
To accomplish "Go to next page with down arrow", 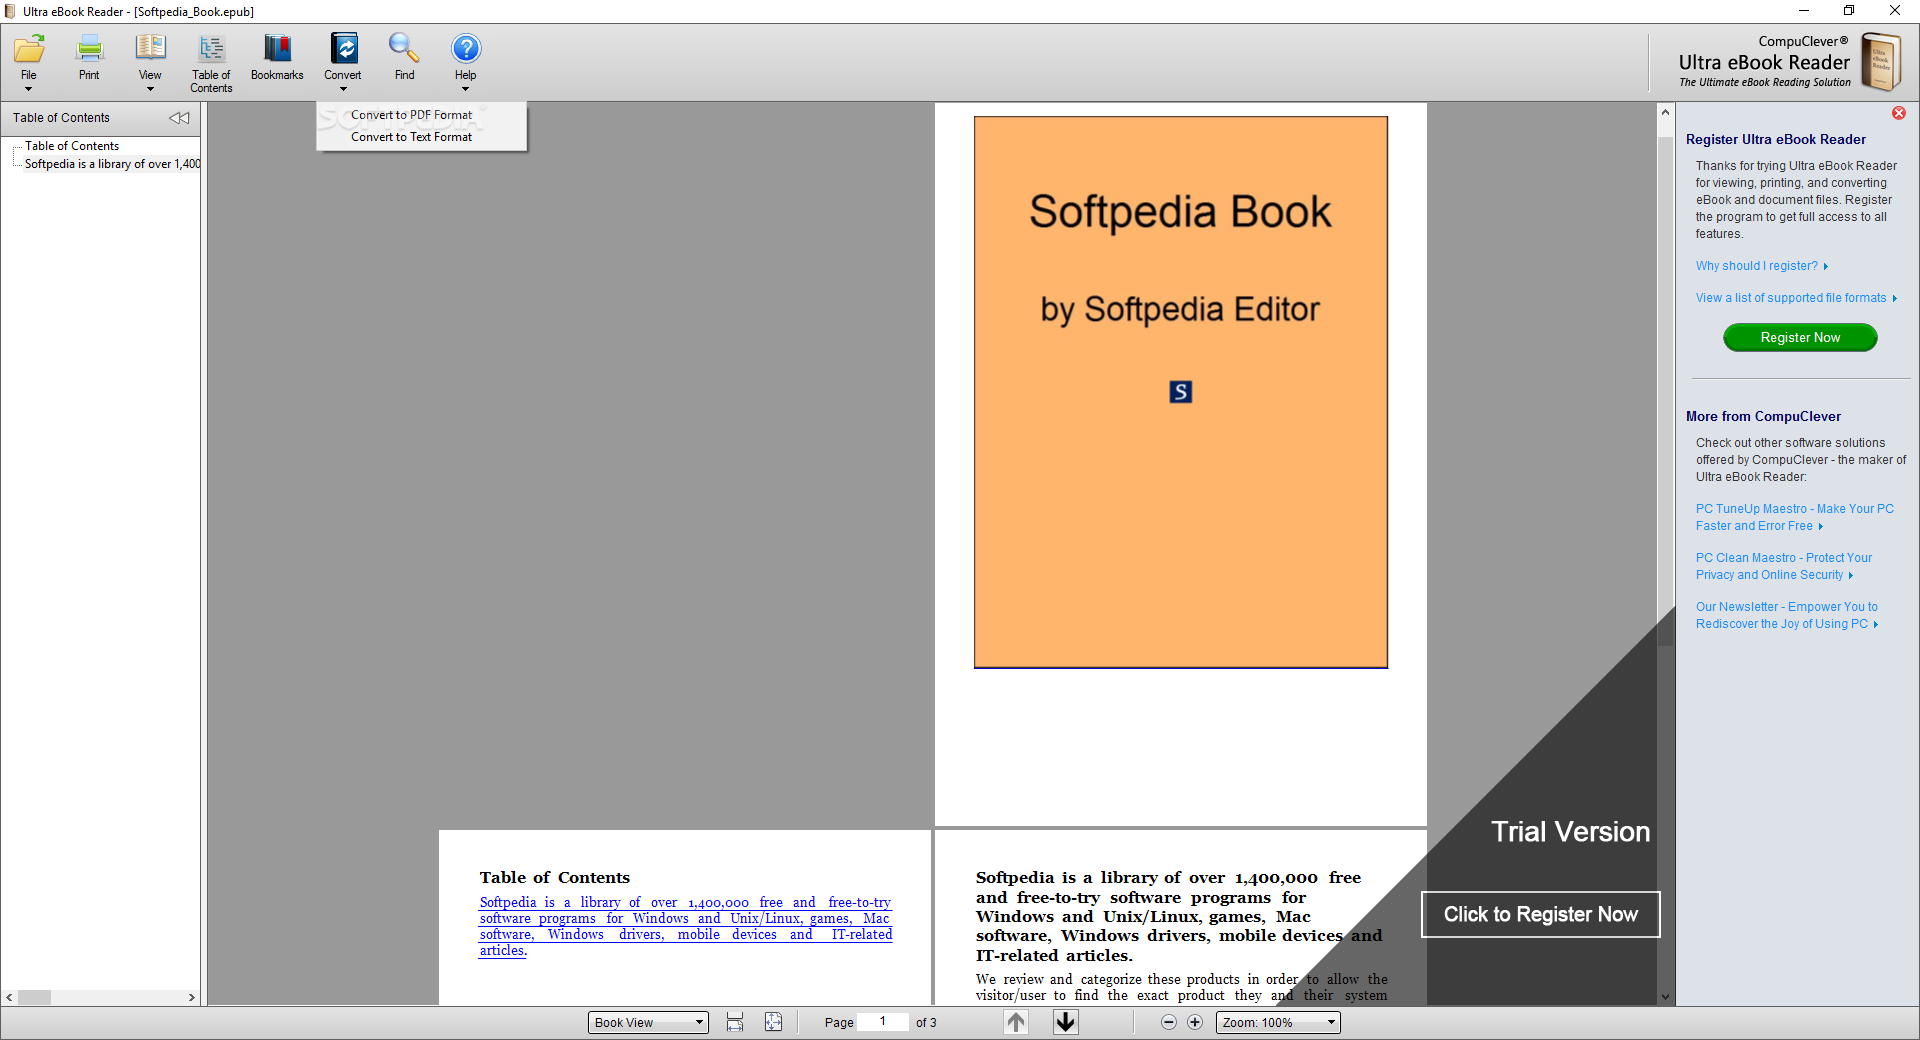I will [x=1066, y=1022].
